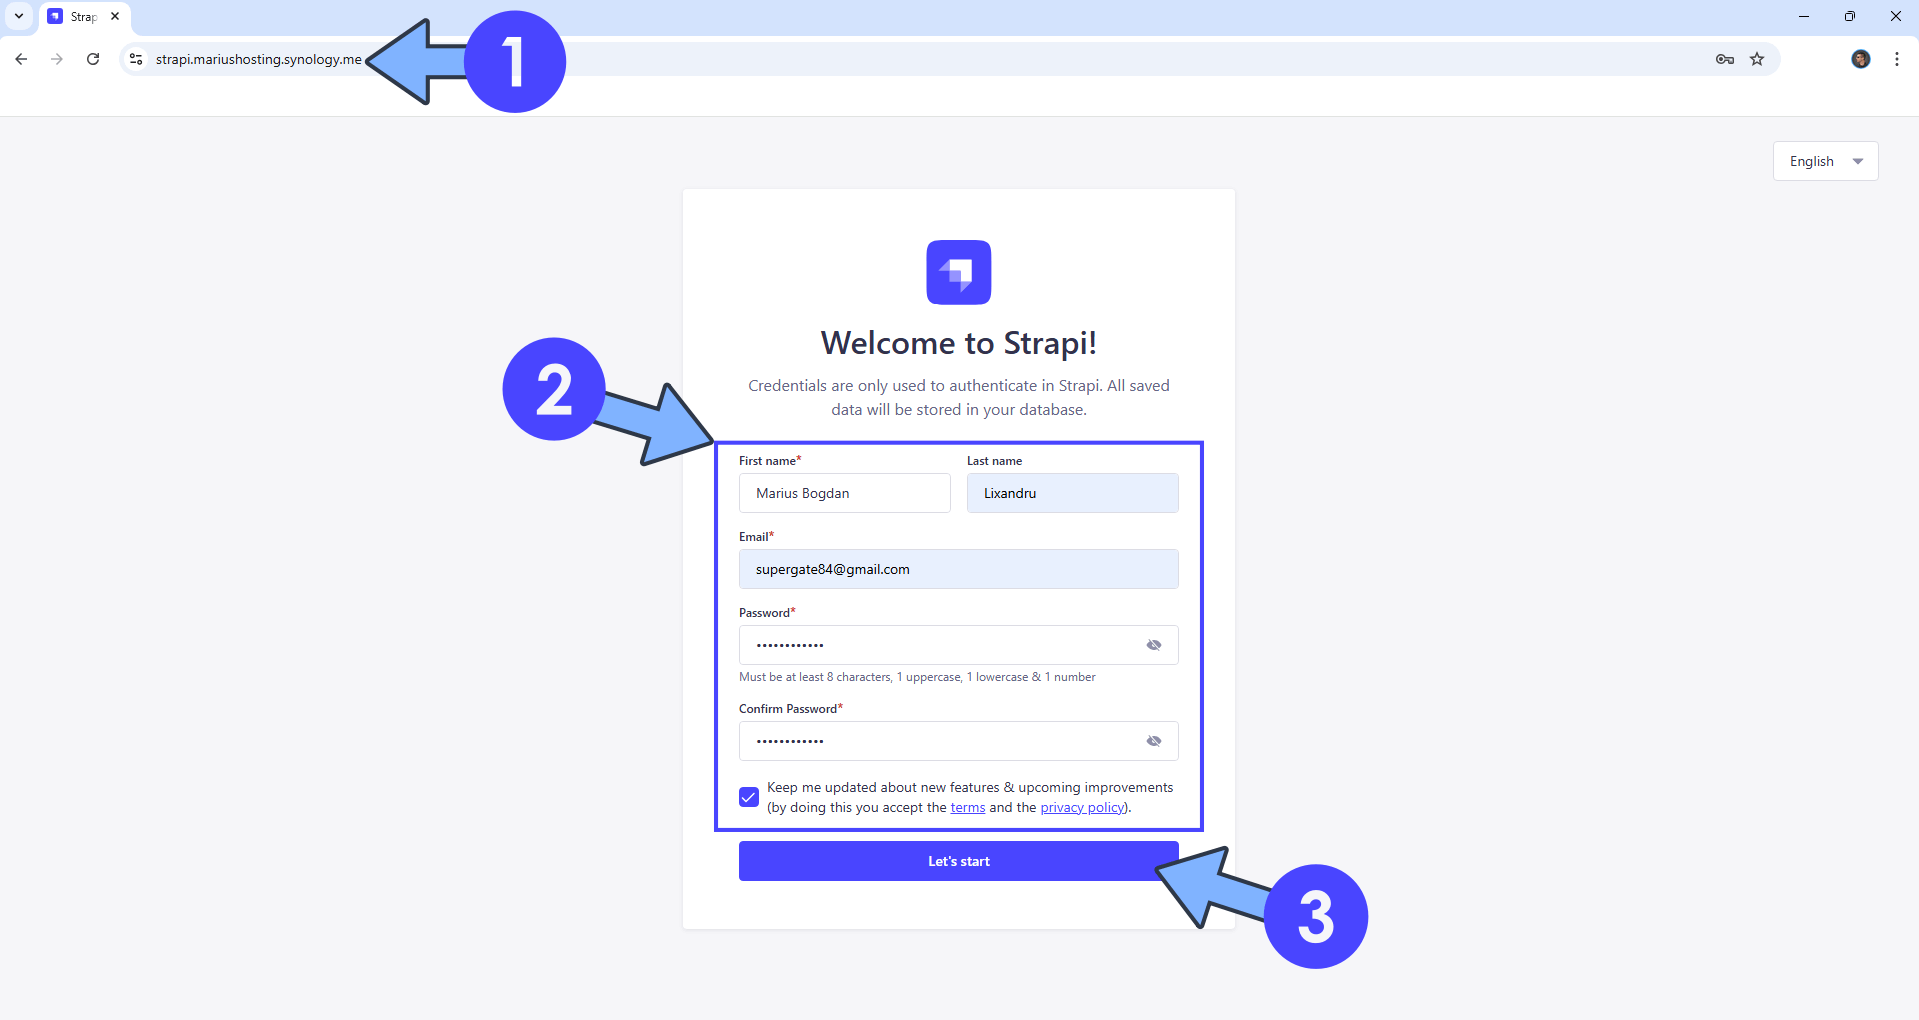Show the Password field characters
Viewport: 1919px width, 1020px height.
[1154, 645]
